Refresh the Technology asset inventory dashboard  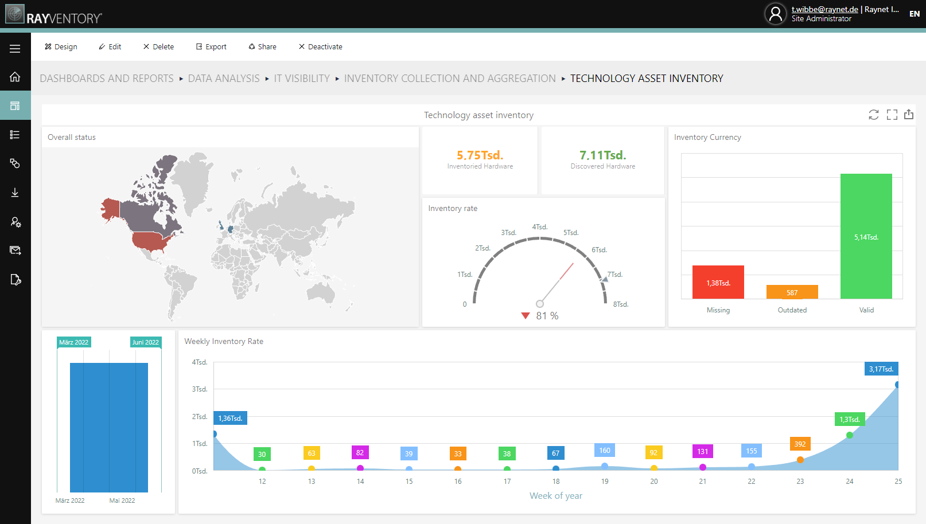coord(873,115)
